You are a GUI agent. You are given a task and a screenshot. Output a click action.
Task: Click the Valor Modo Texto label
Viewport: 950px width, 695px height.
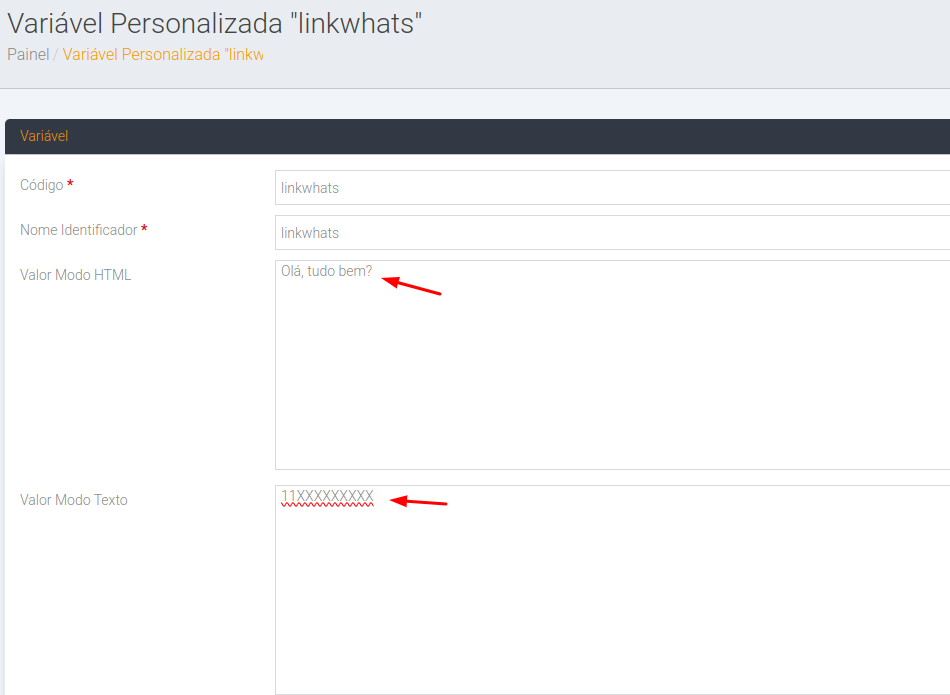click(x=74, y=500)
